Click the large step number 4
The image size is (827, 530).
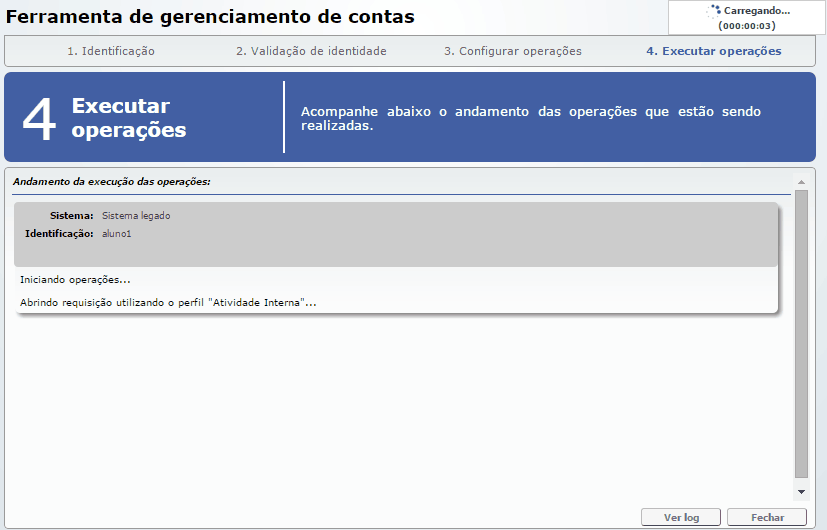click(39, 118)
